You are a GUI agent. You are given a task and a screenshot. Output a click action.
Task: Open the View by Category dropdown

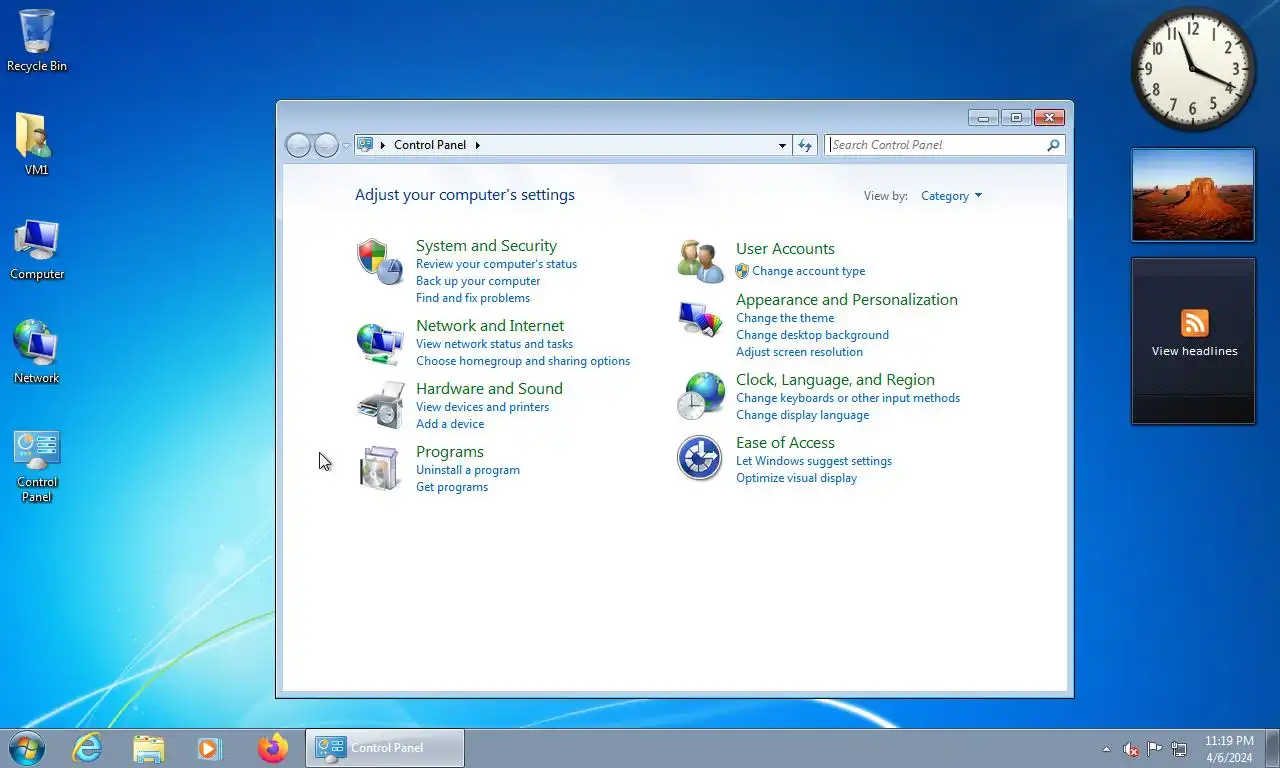pyautogui.click(x=951, y=196)
